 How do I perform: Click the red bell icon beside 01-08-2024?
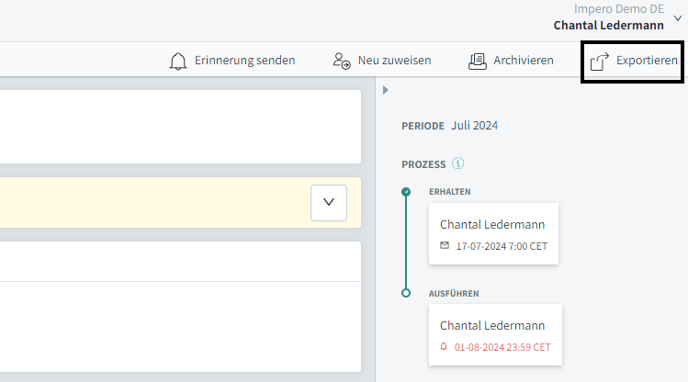click(444, 346)
